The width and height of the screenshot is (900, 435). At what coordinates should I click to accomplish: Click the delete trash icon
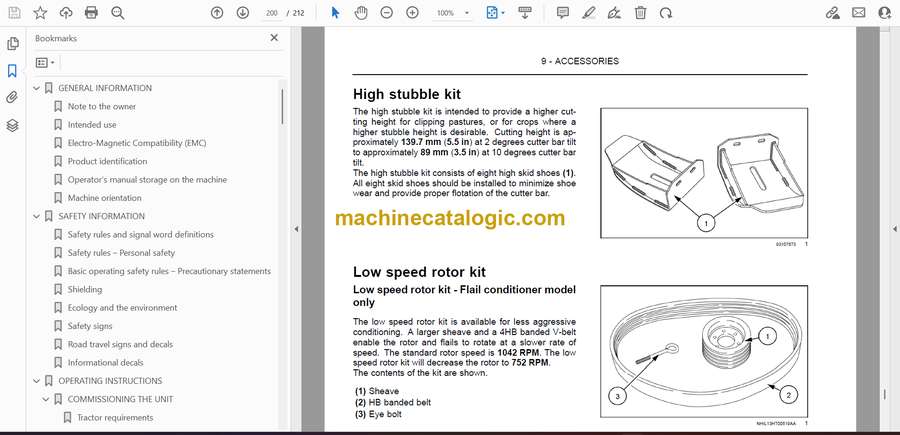point(640,13)
